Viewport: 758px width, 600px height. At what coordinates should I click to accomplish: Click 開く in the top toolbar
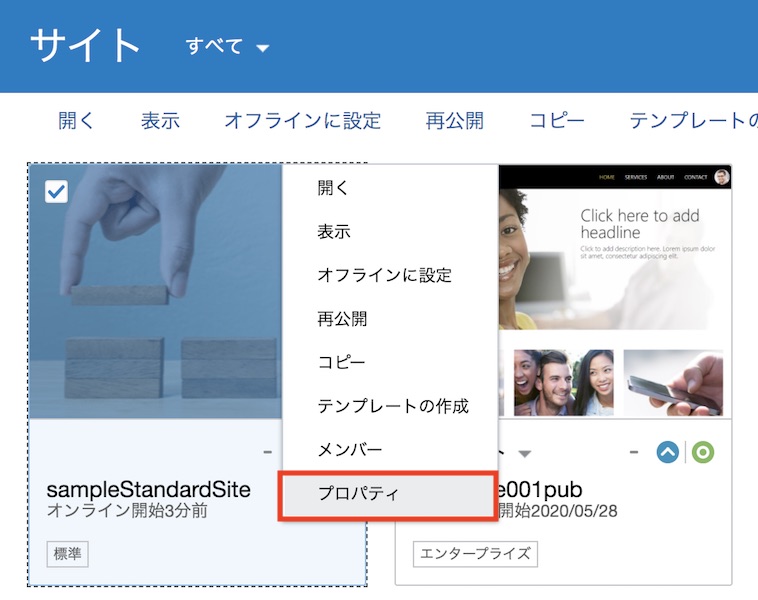(76, 121)
